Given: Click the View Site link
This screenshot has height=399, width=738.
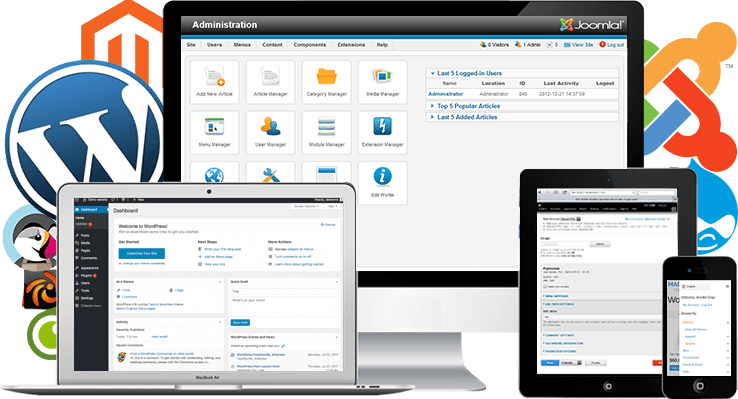Looking at the screenshot, I should click(578, 45).
